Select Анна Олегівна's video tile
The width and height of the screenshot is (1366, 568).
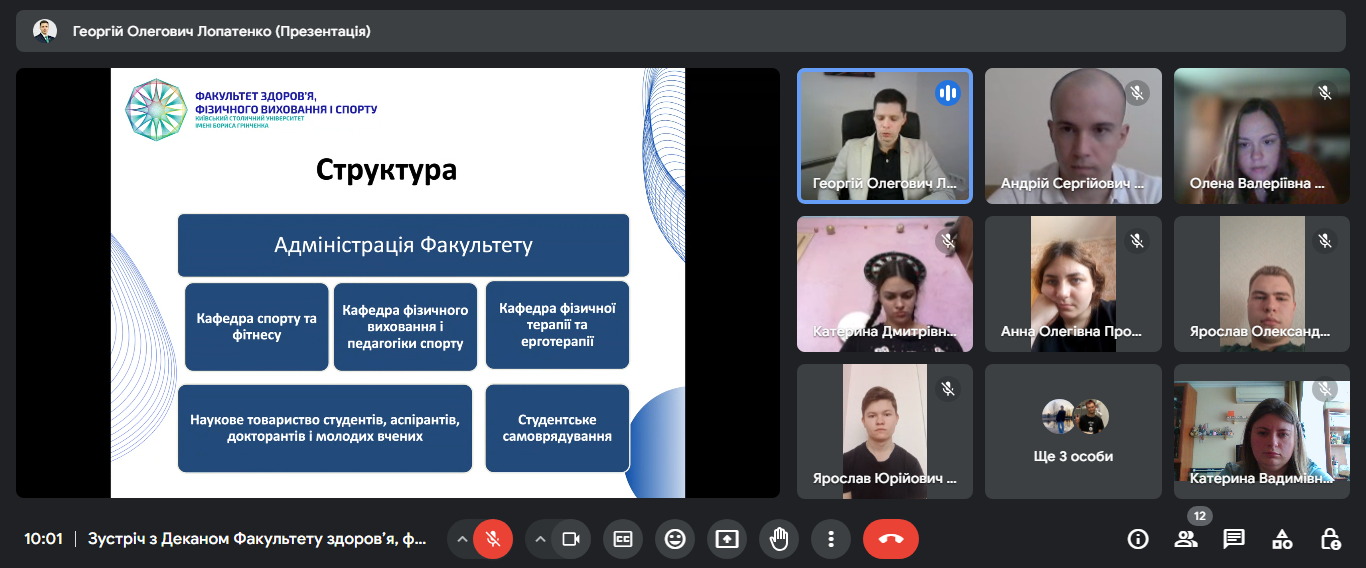pyautogui.click(x=1073, y=284)
